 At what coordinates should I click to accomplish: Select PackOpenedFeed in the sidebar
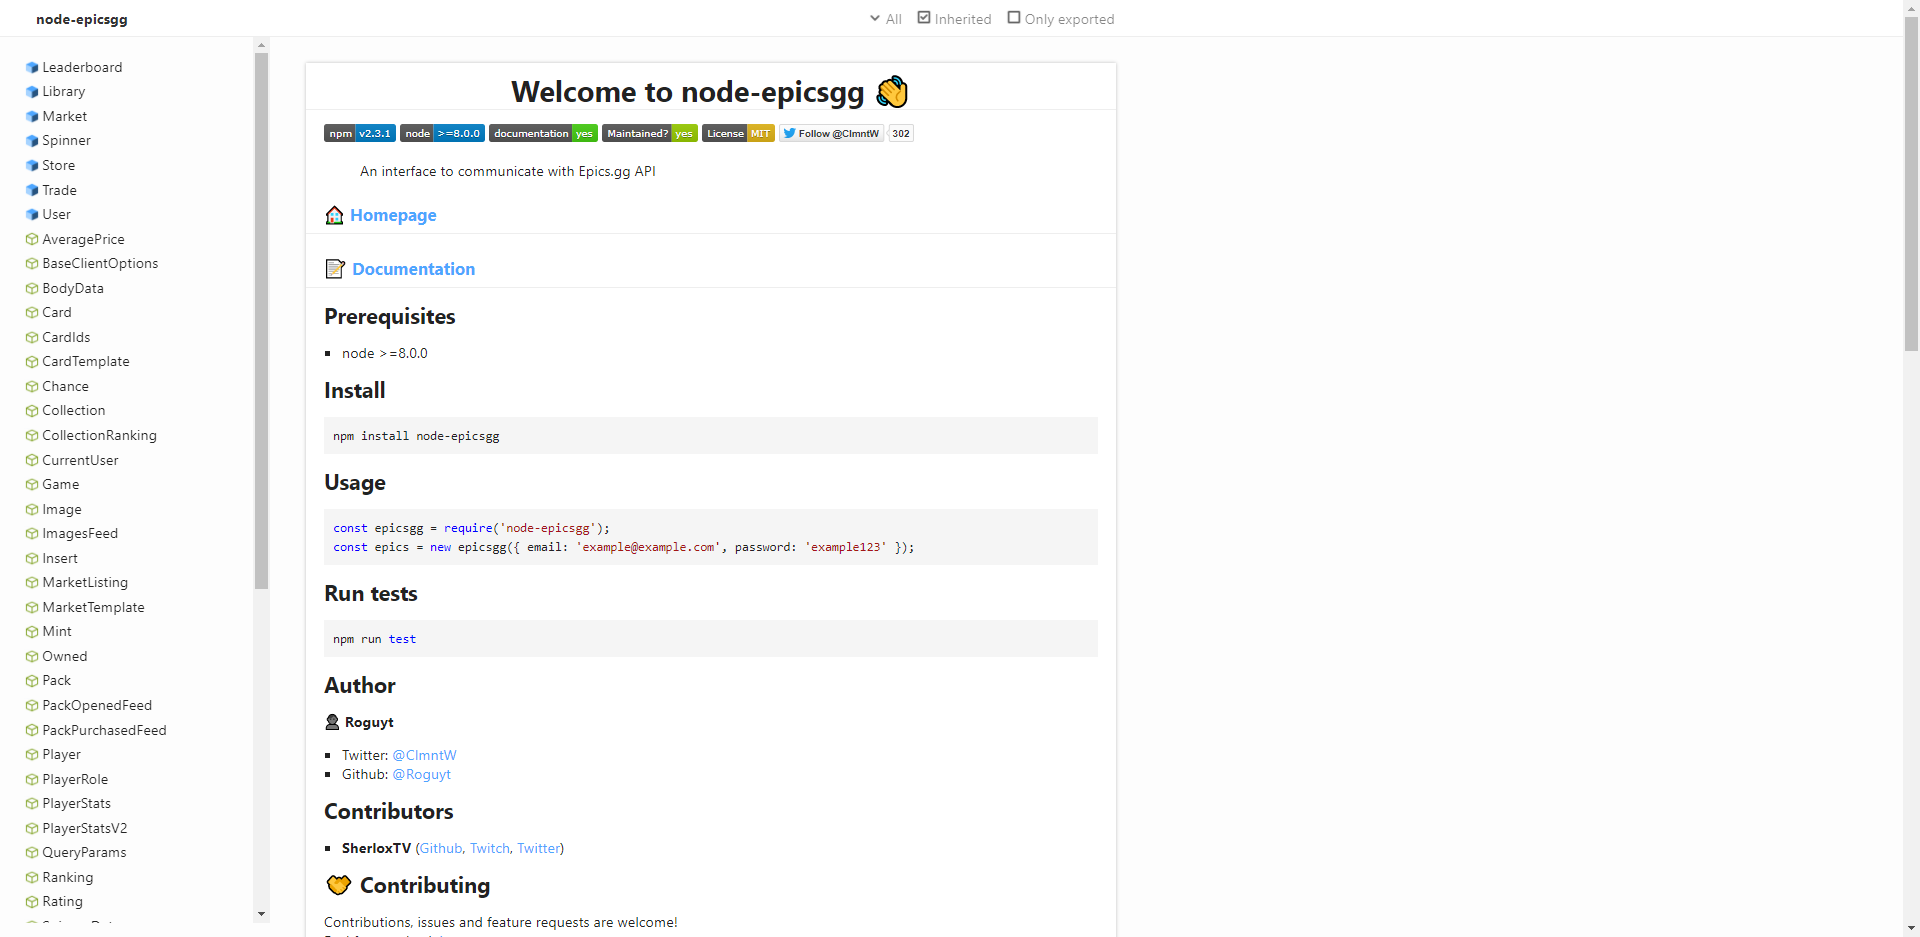(x=97, y=705)
